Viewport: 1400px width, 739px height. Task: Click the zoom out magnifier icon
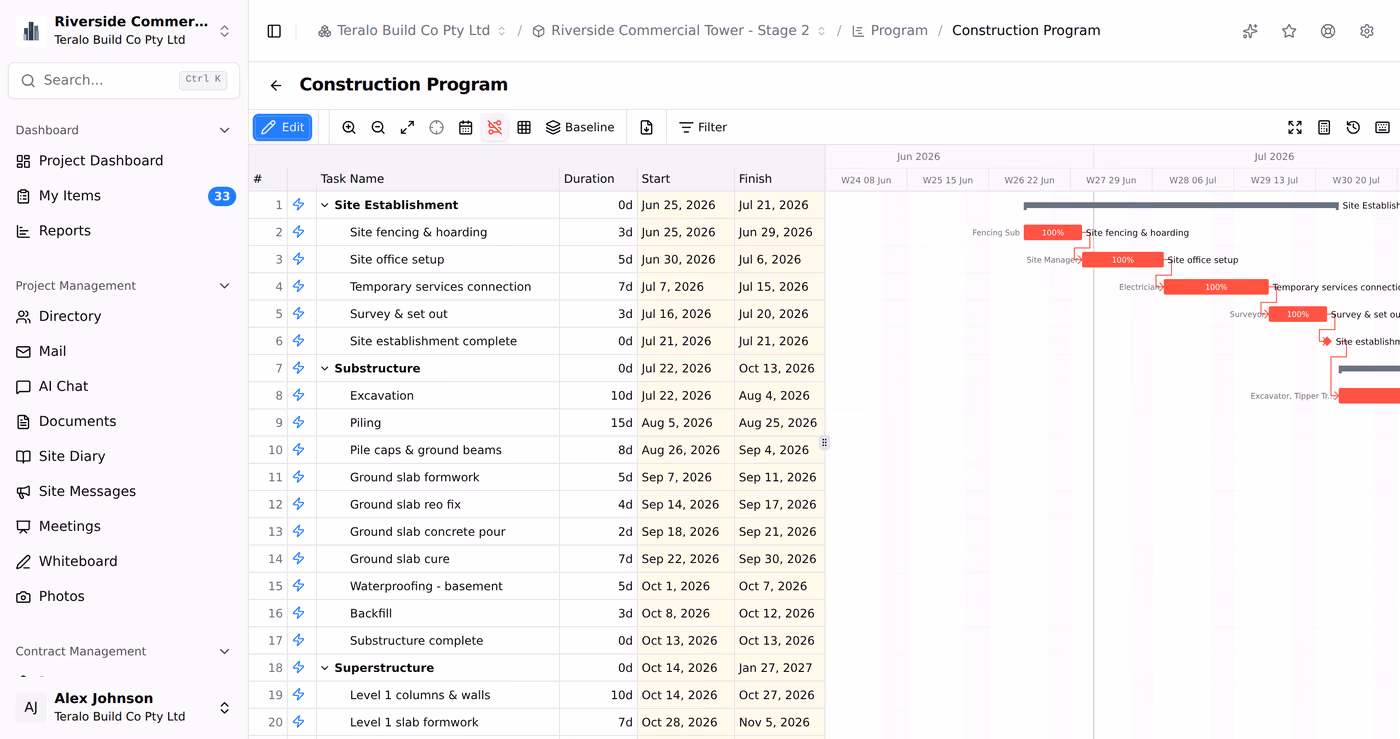(x=378, y=127)
